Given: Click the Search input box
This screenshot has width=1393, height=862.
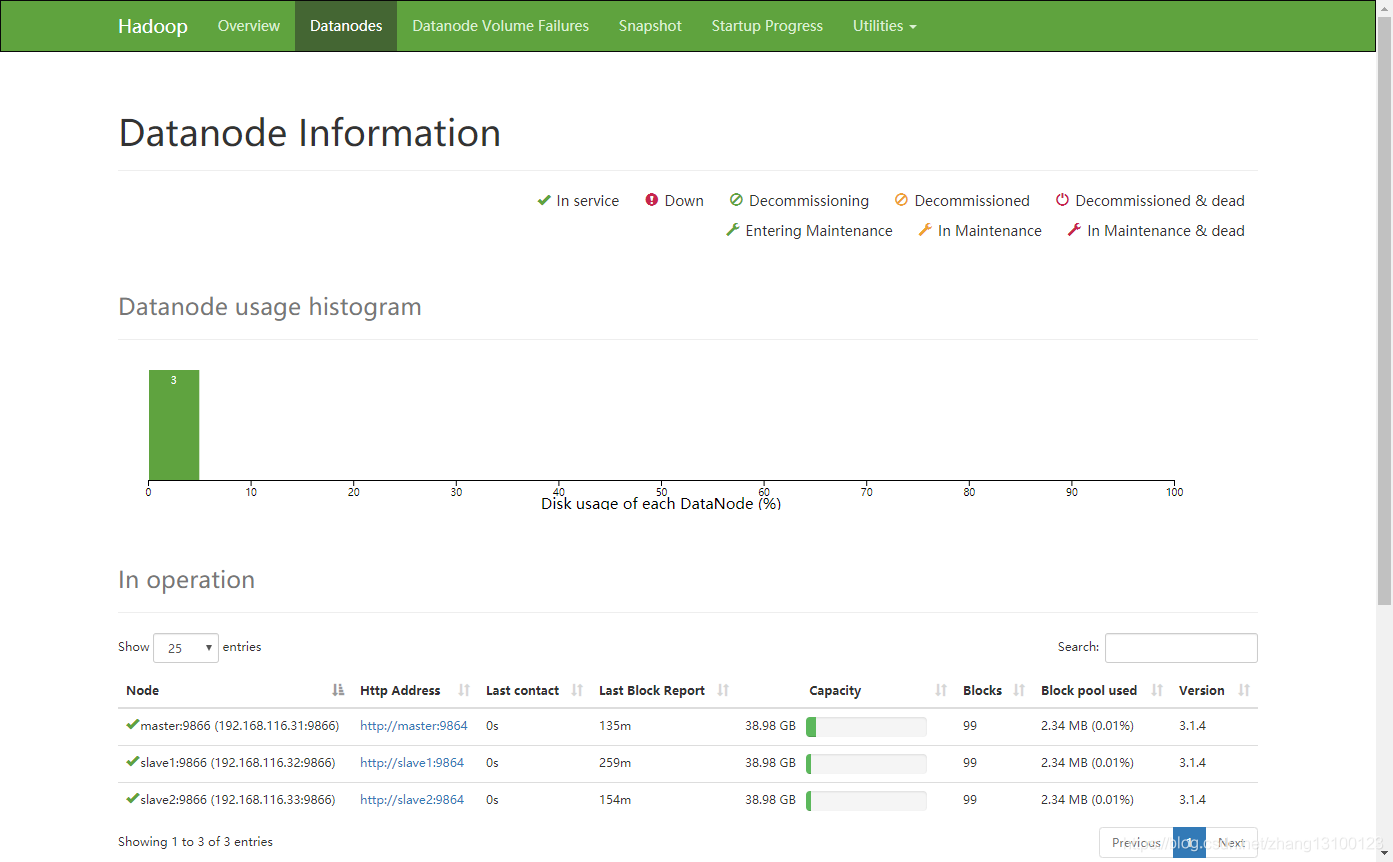Looking at the screenshot, I should pos(1181,647).
